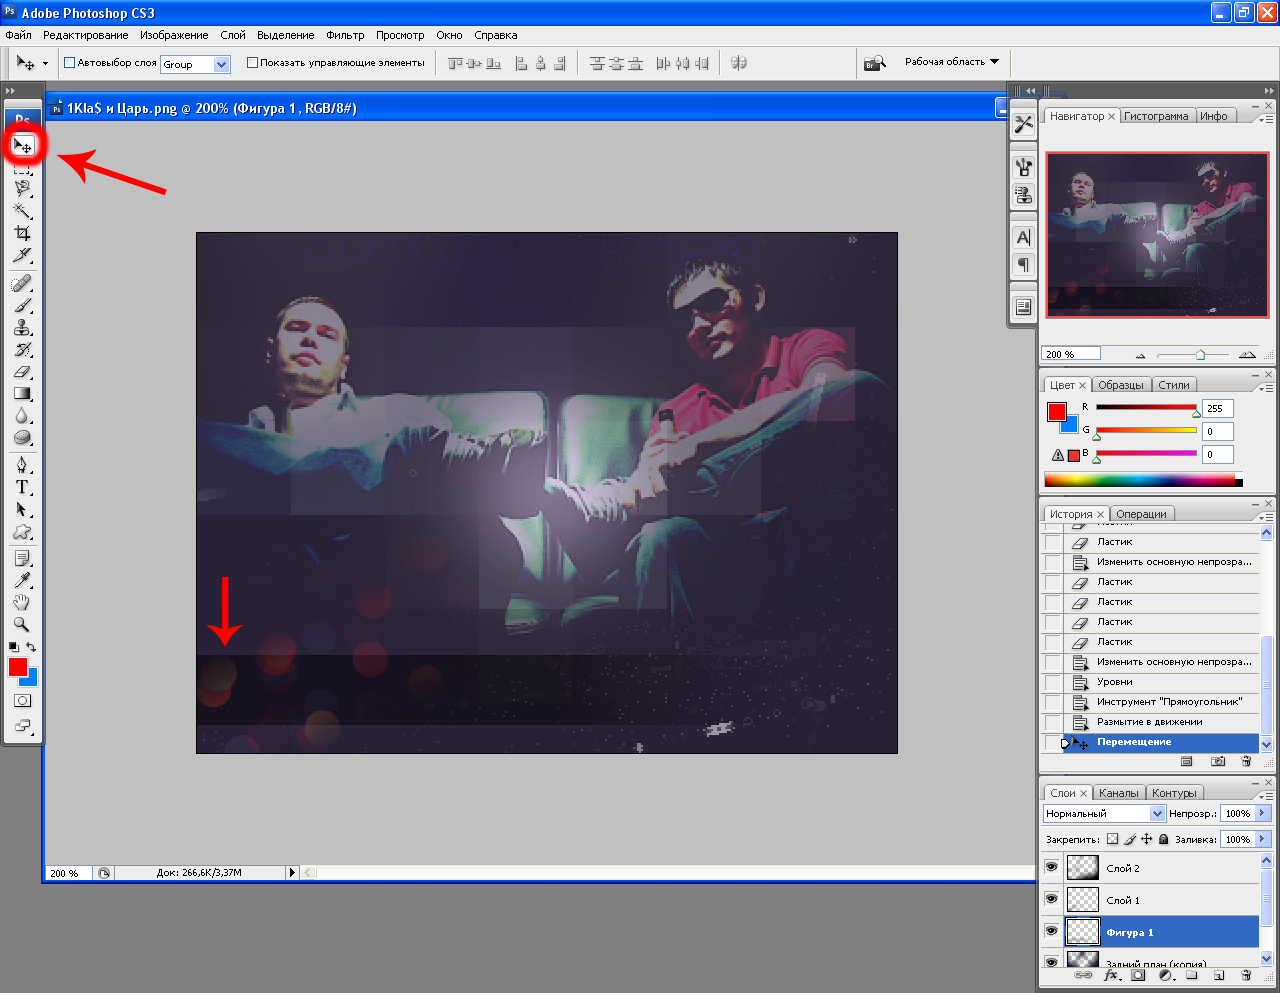Enable the Автовыбор слоя checkbox

pos(70,62)
